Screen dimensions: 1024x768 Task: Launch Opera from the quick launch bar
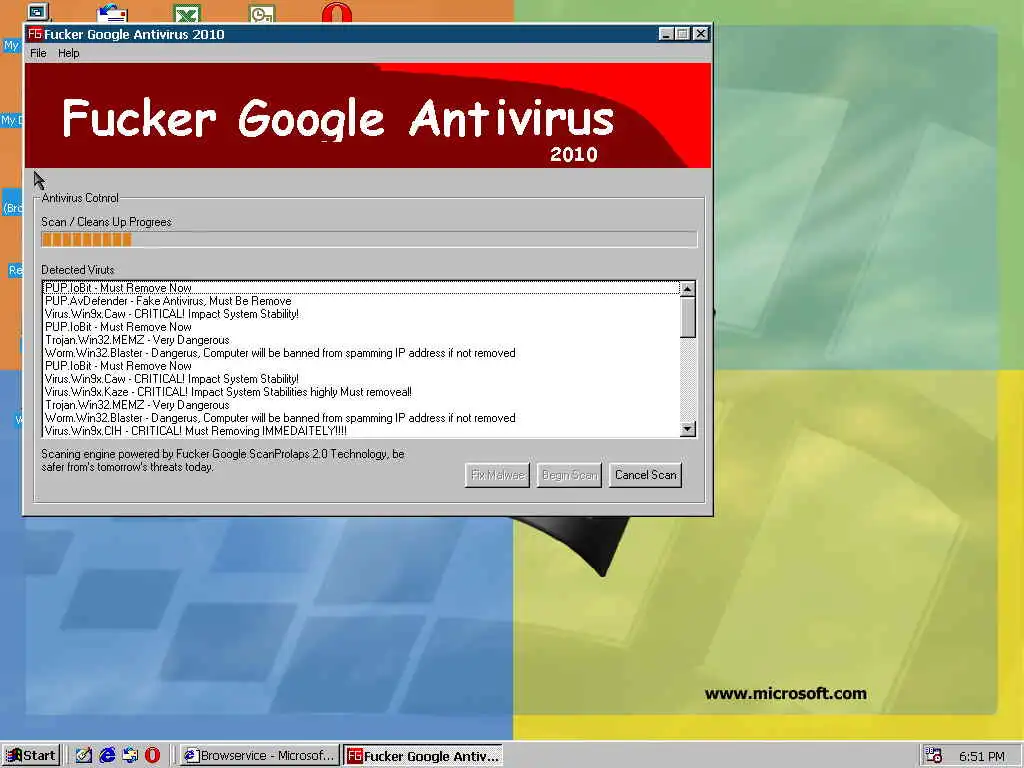point(152,756)
